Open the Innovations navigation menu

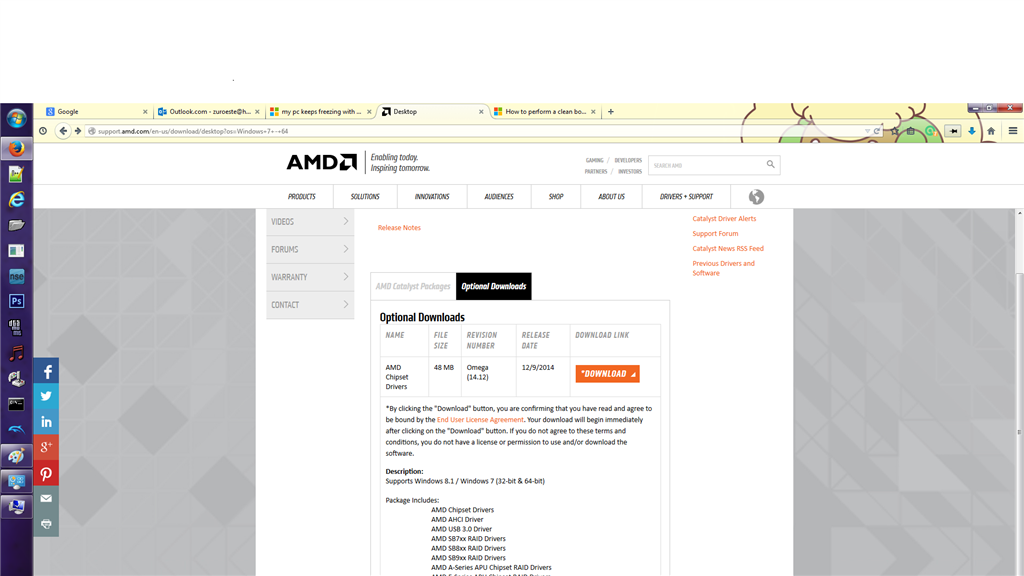coord(432,197)
